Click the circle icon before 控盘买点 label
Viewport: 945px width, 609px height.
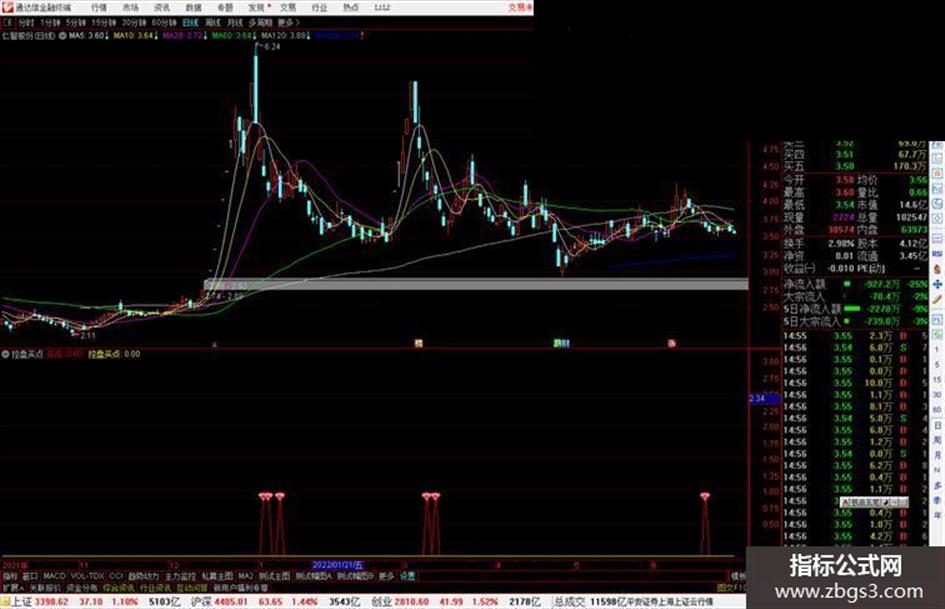click(5, 354)
